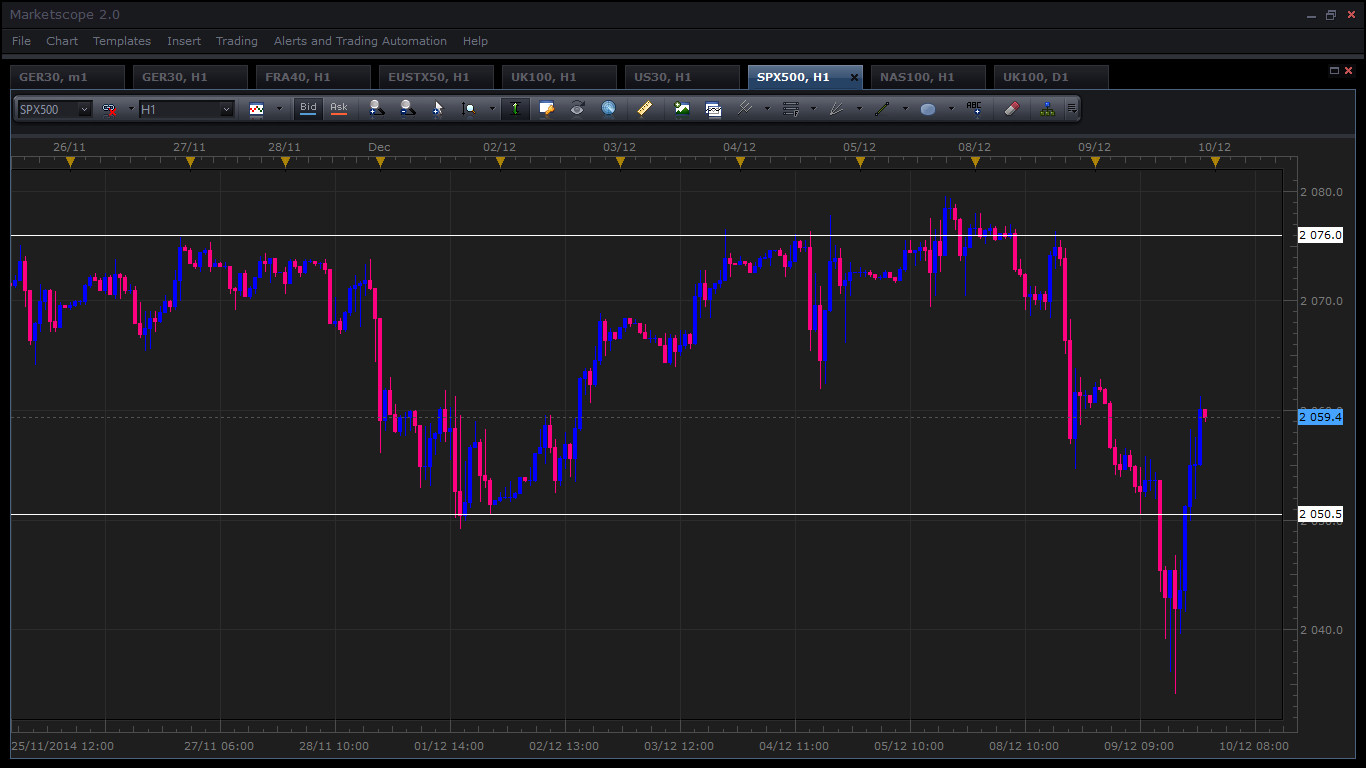1366x768 pixels.
Task: Click the eye view icon
Action: tap(577, 109)
